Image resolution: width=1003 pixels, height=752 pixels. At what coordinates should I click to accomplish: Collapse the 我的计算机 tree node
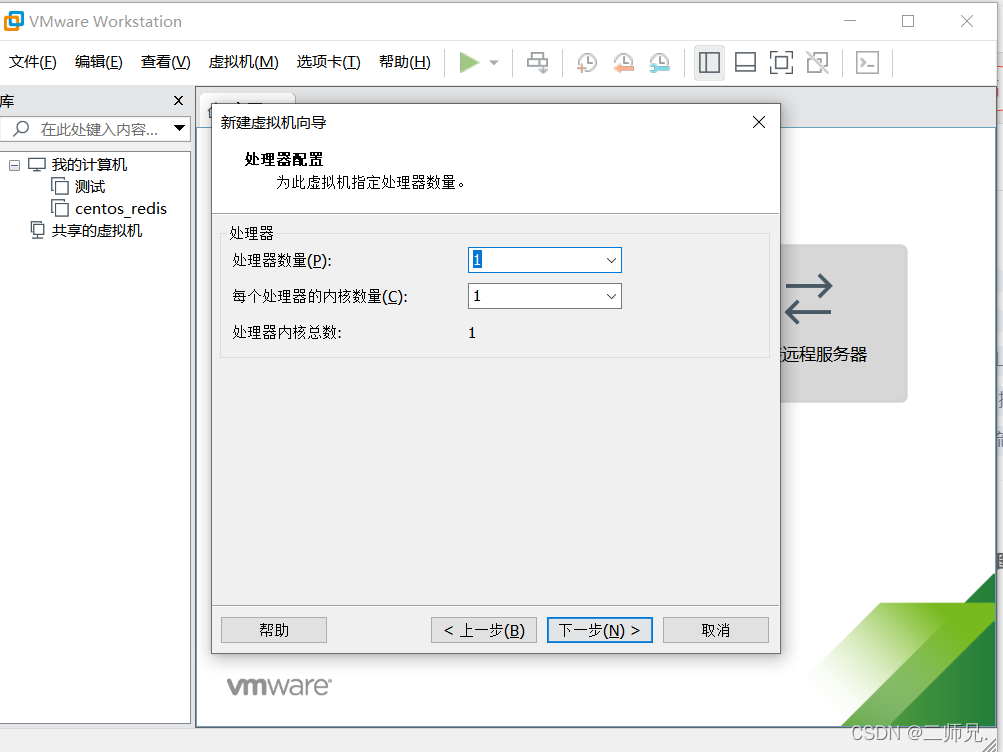(x=14, y=164)
